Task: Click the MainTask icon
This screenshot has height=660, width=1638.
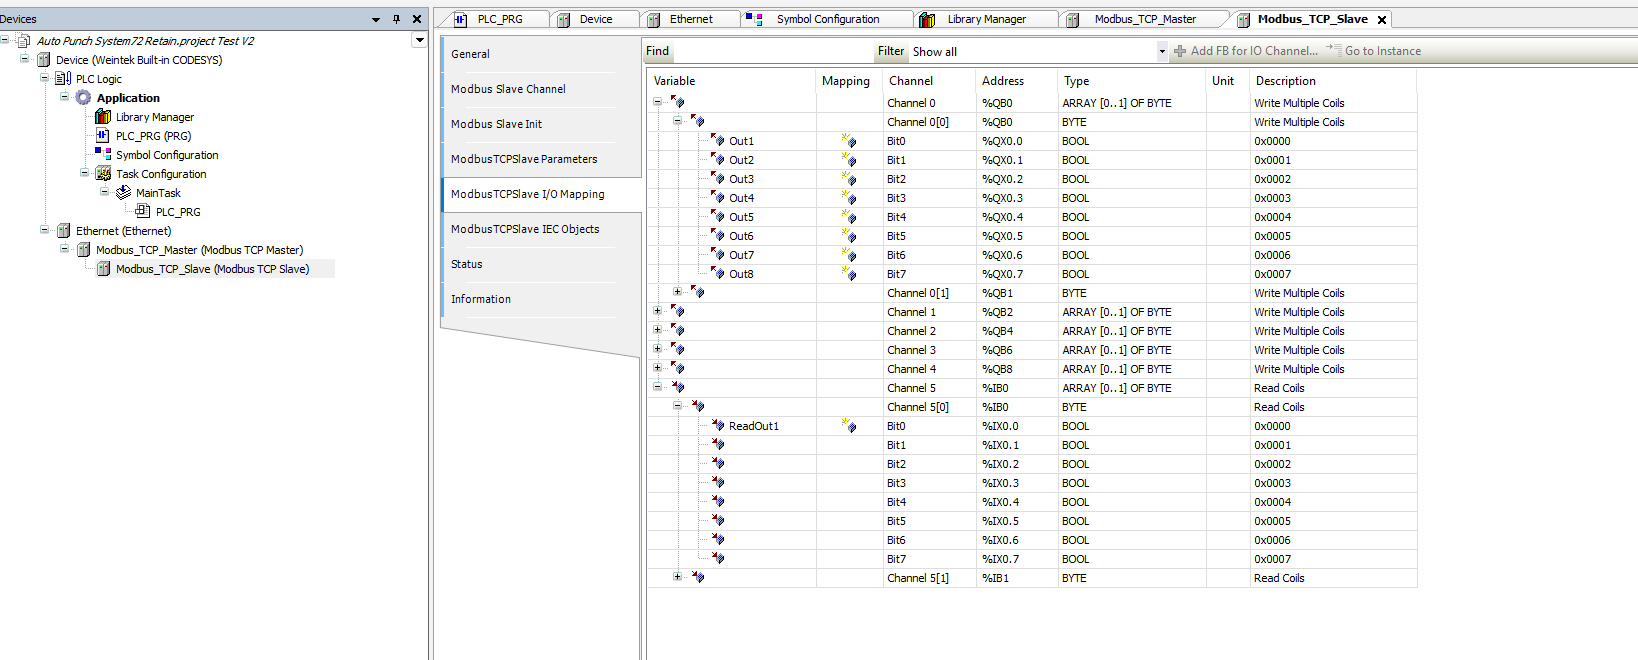Action: point(124,193)
